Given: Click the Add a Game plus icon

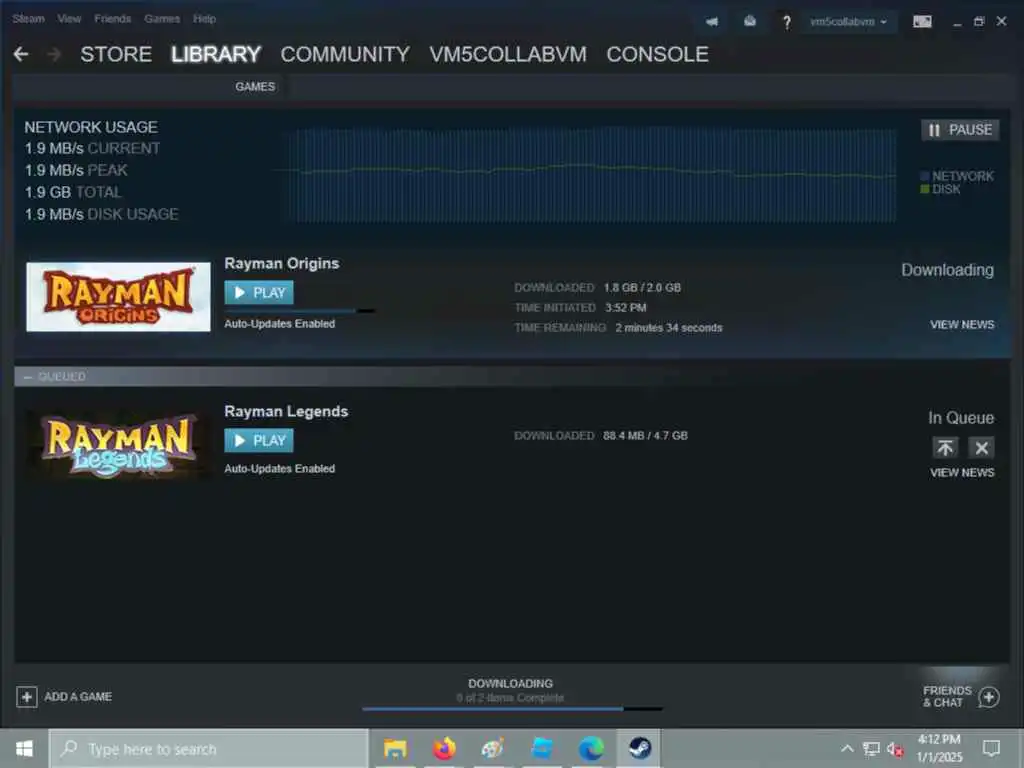Looking at the screenshot, I should coord(27,697).
